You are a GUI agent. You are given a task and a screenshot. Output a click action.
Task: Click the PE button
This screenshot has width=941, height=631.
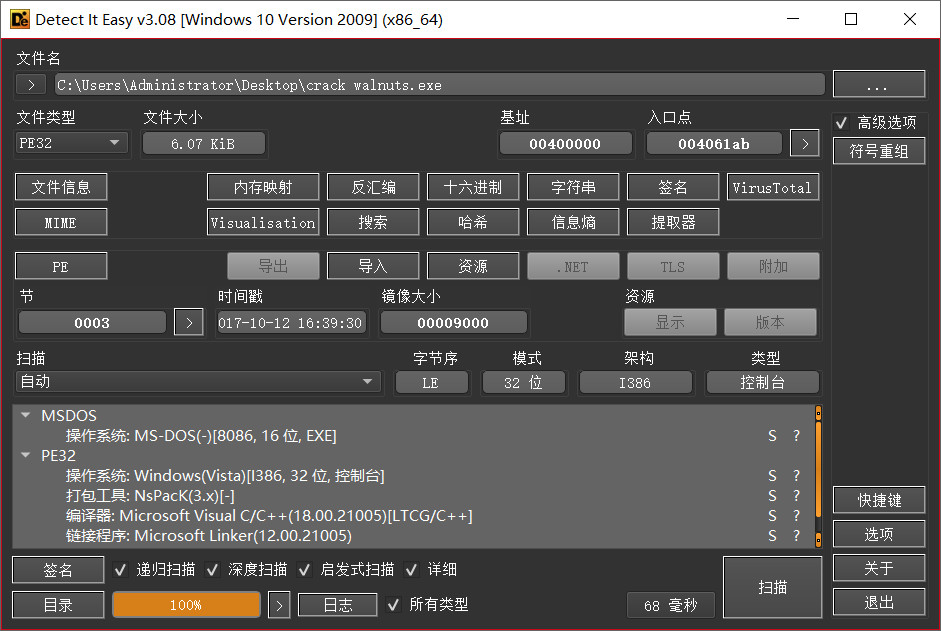click(x=61, y=266)
